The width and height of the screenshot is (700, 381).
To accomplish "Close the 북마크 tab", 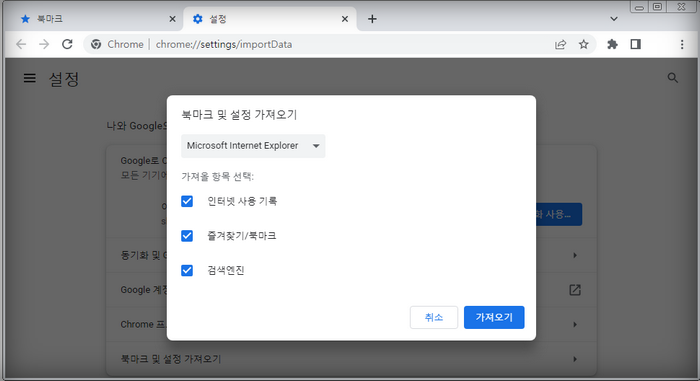I will [x=172, y=19].
